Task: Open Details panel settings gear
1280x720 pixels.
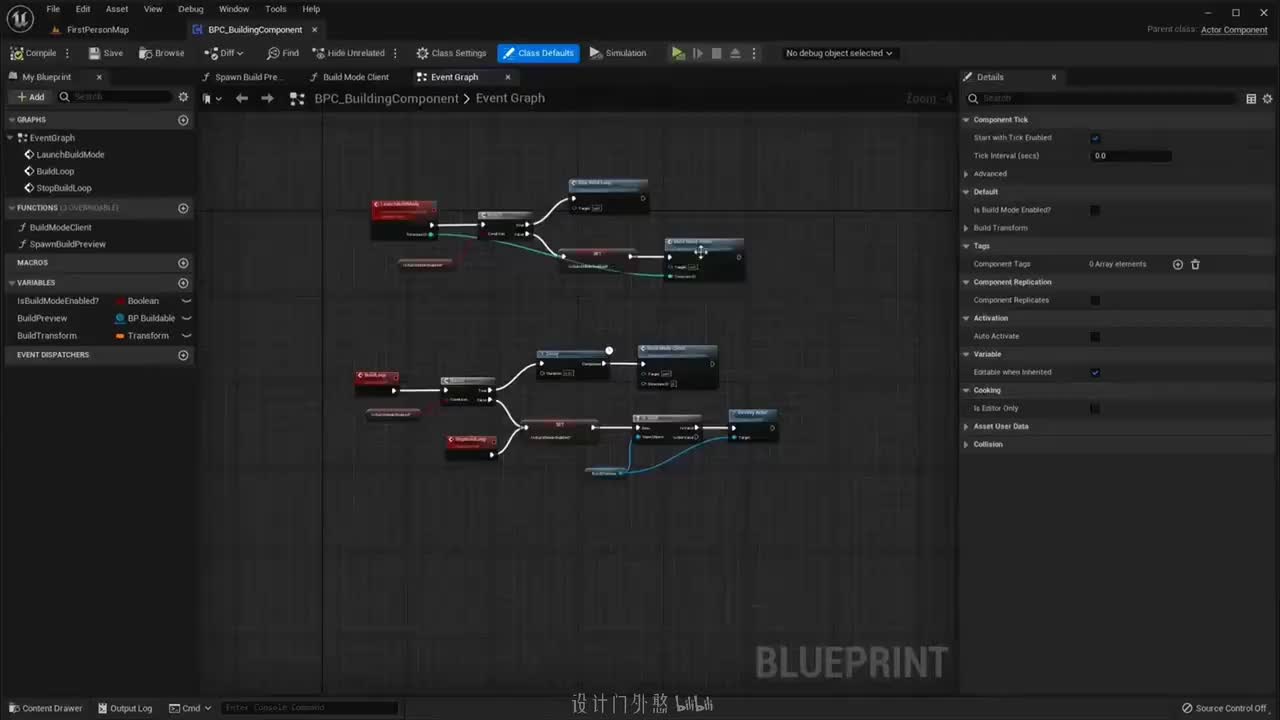Action: click(x=1268, y=98)
